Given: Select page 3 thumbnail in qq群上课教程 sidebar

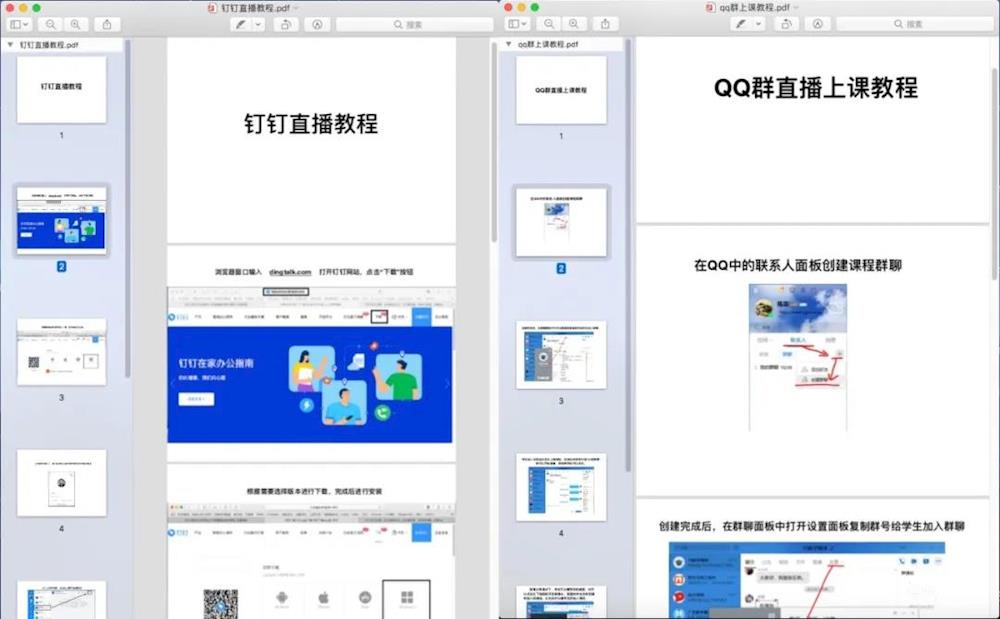Looking at the screenshot, I should tap(561, 355).
